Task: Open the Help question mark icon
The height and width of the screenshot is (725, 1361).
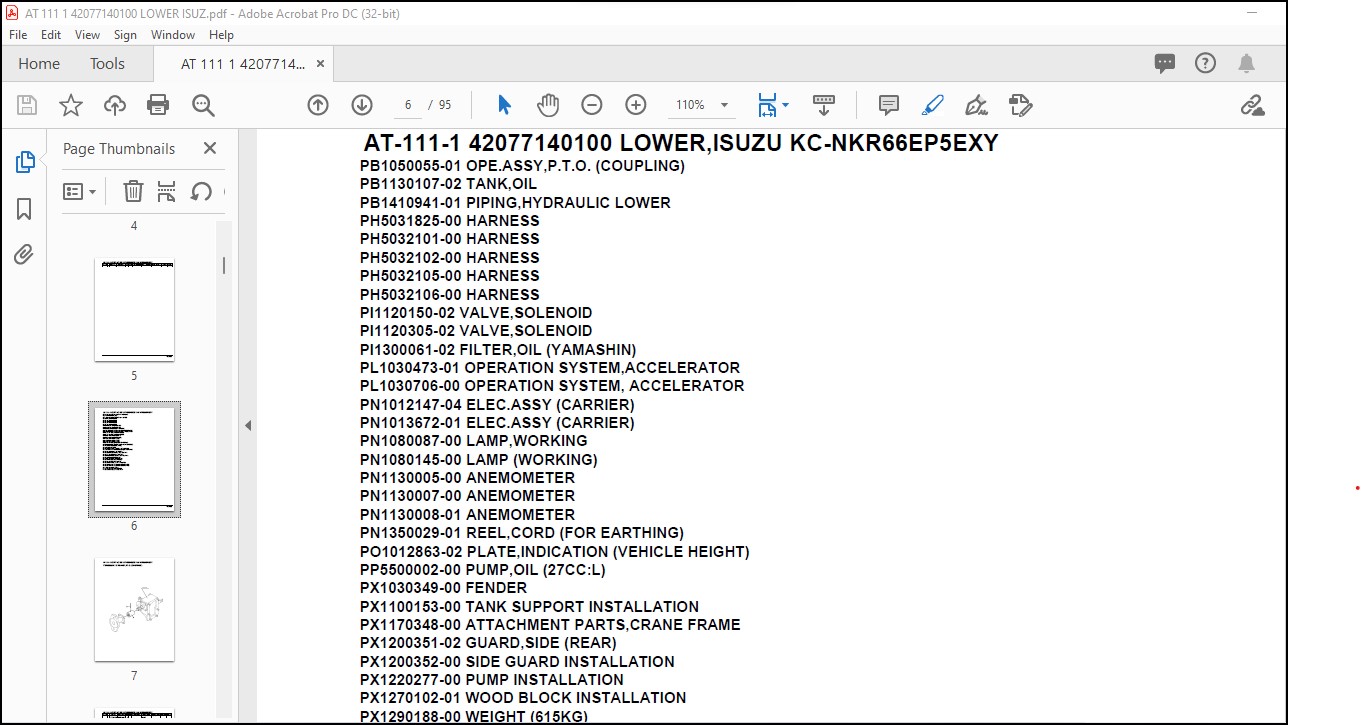Action: point(1206,63)
